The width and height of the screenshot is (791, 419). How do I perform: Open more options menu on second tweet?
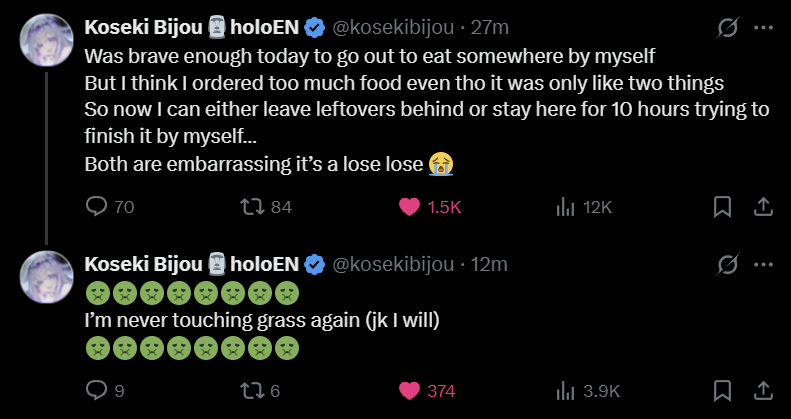pyautogui.click(x=763, y=264)
